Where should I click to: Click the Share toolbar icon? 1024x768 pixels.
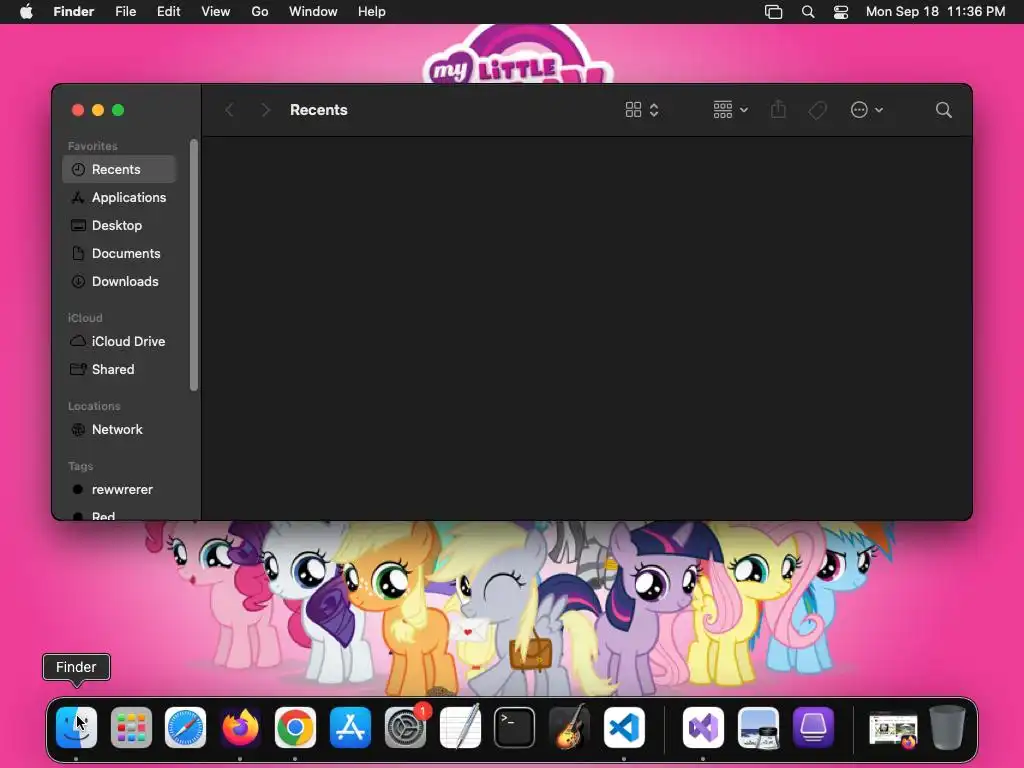tap(778, 110)
